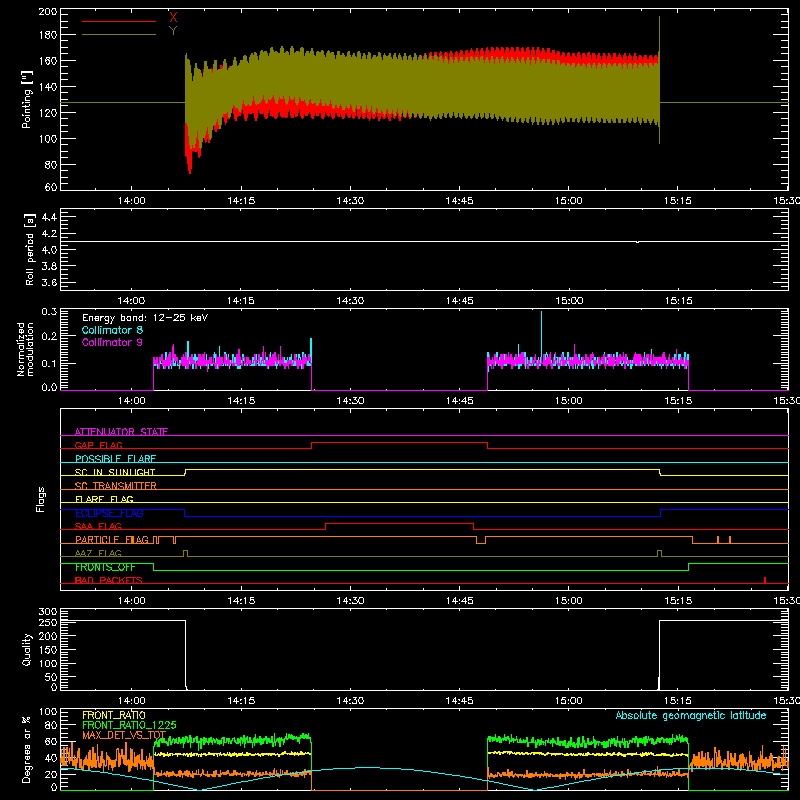
Task: Select the FLARE_FLAG label
Action: [104, 499]
